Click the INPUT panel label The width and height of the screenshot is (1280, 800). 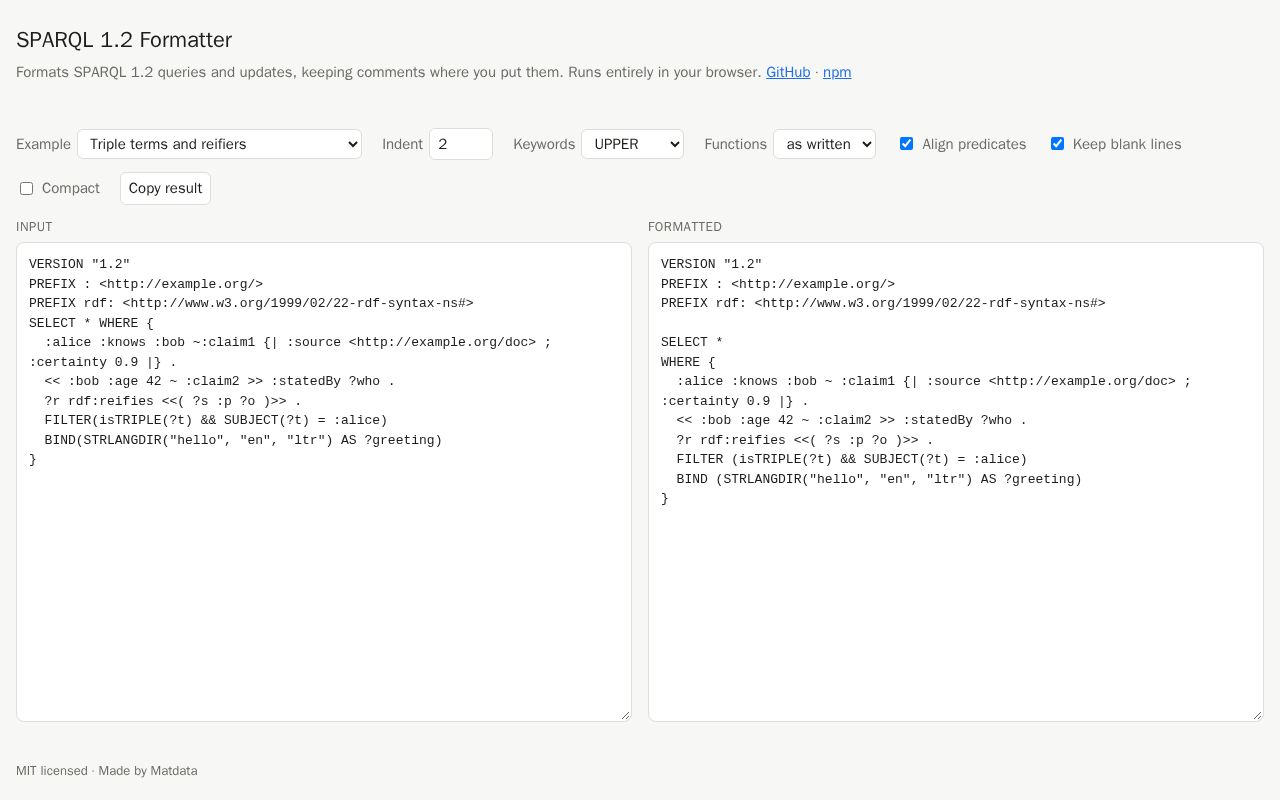[34, 227]
